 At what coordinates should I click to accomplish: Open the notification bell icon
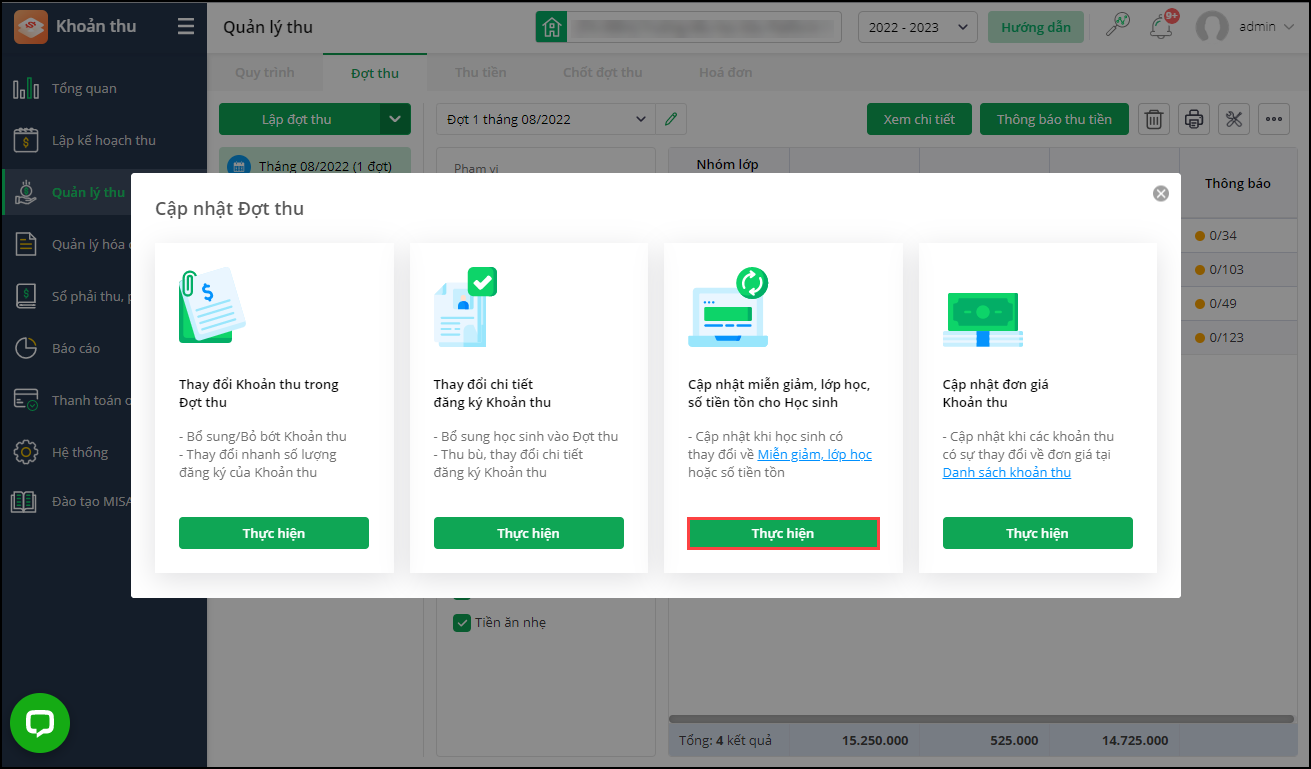(x=1161, y=27)
